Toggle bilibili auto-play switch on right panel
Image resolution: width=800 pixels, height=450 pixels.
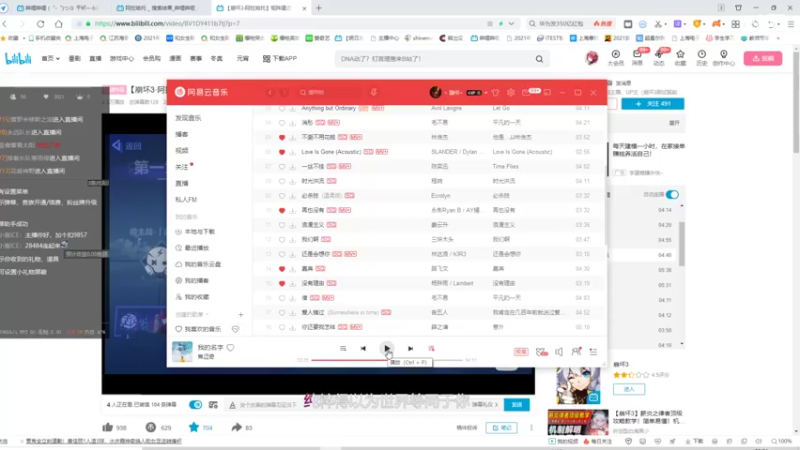672,194
